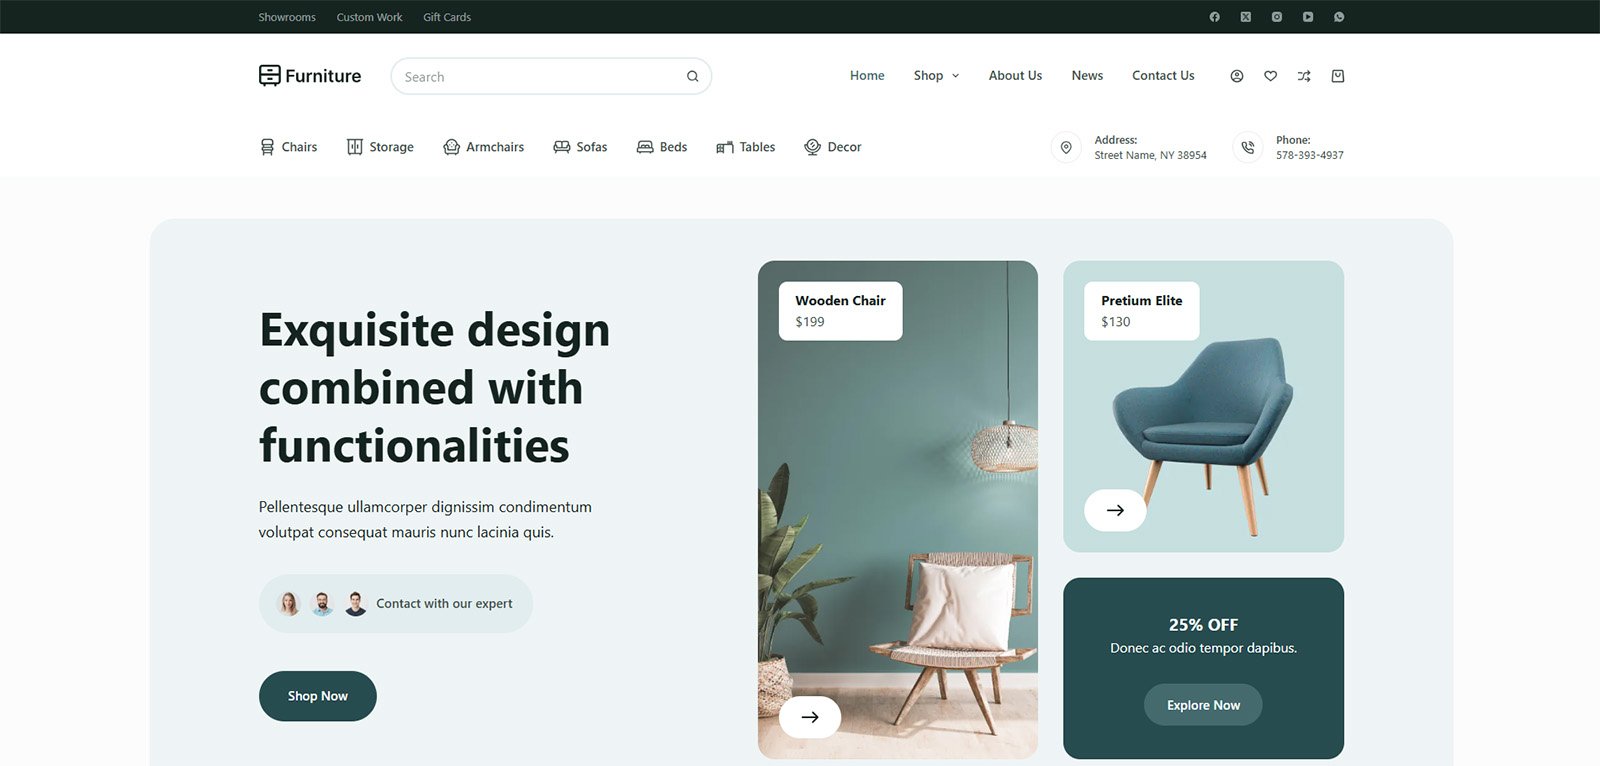Open the user account icon
This screenshot has height=766, width=1600.
click(1237, 76)
